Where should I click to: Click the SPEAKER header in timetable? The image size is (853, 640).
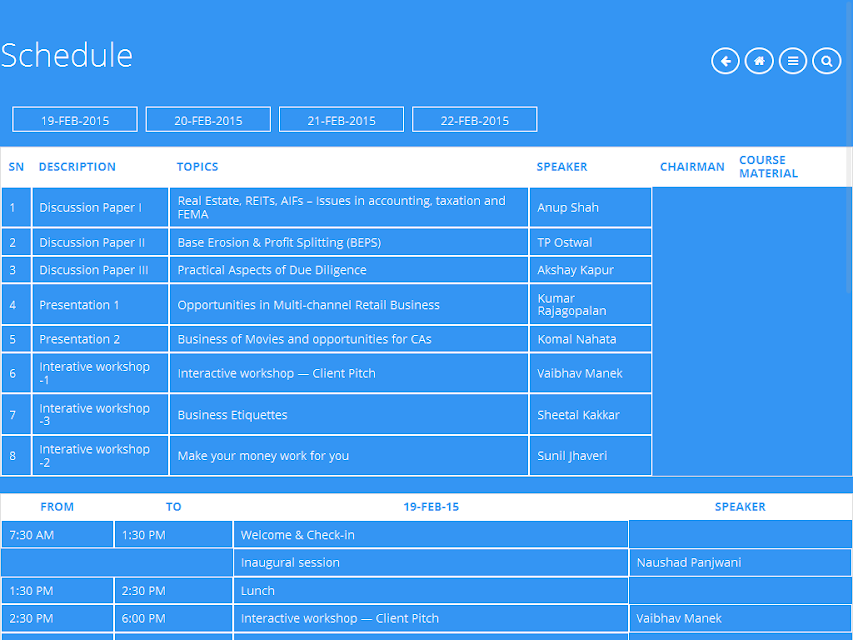pos(740,507)
